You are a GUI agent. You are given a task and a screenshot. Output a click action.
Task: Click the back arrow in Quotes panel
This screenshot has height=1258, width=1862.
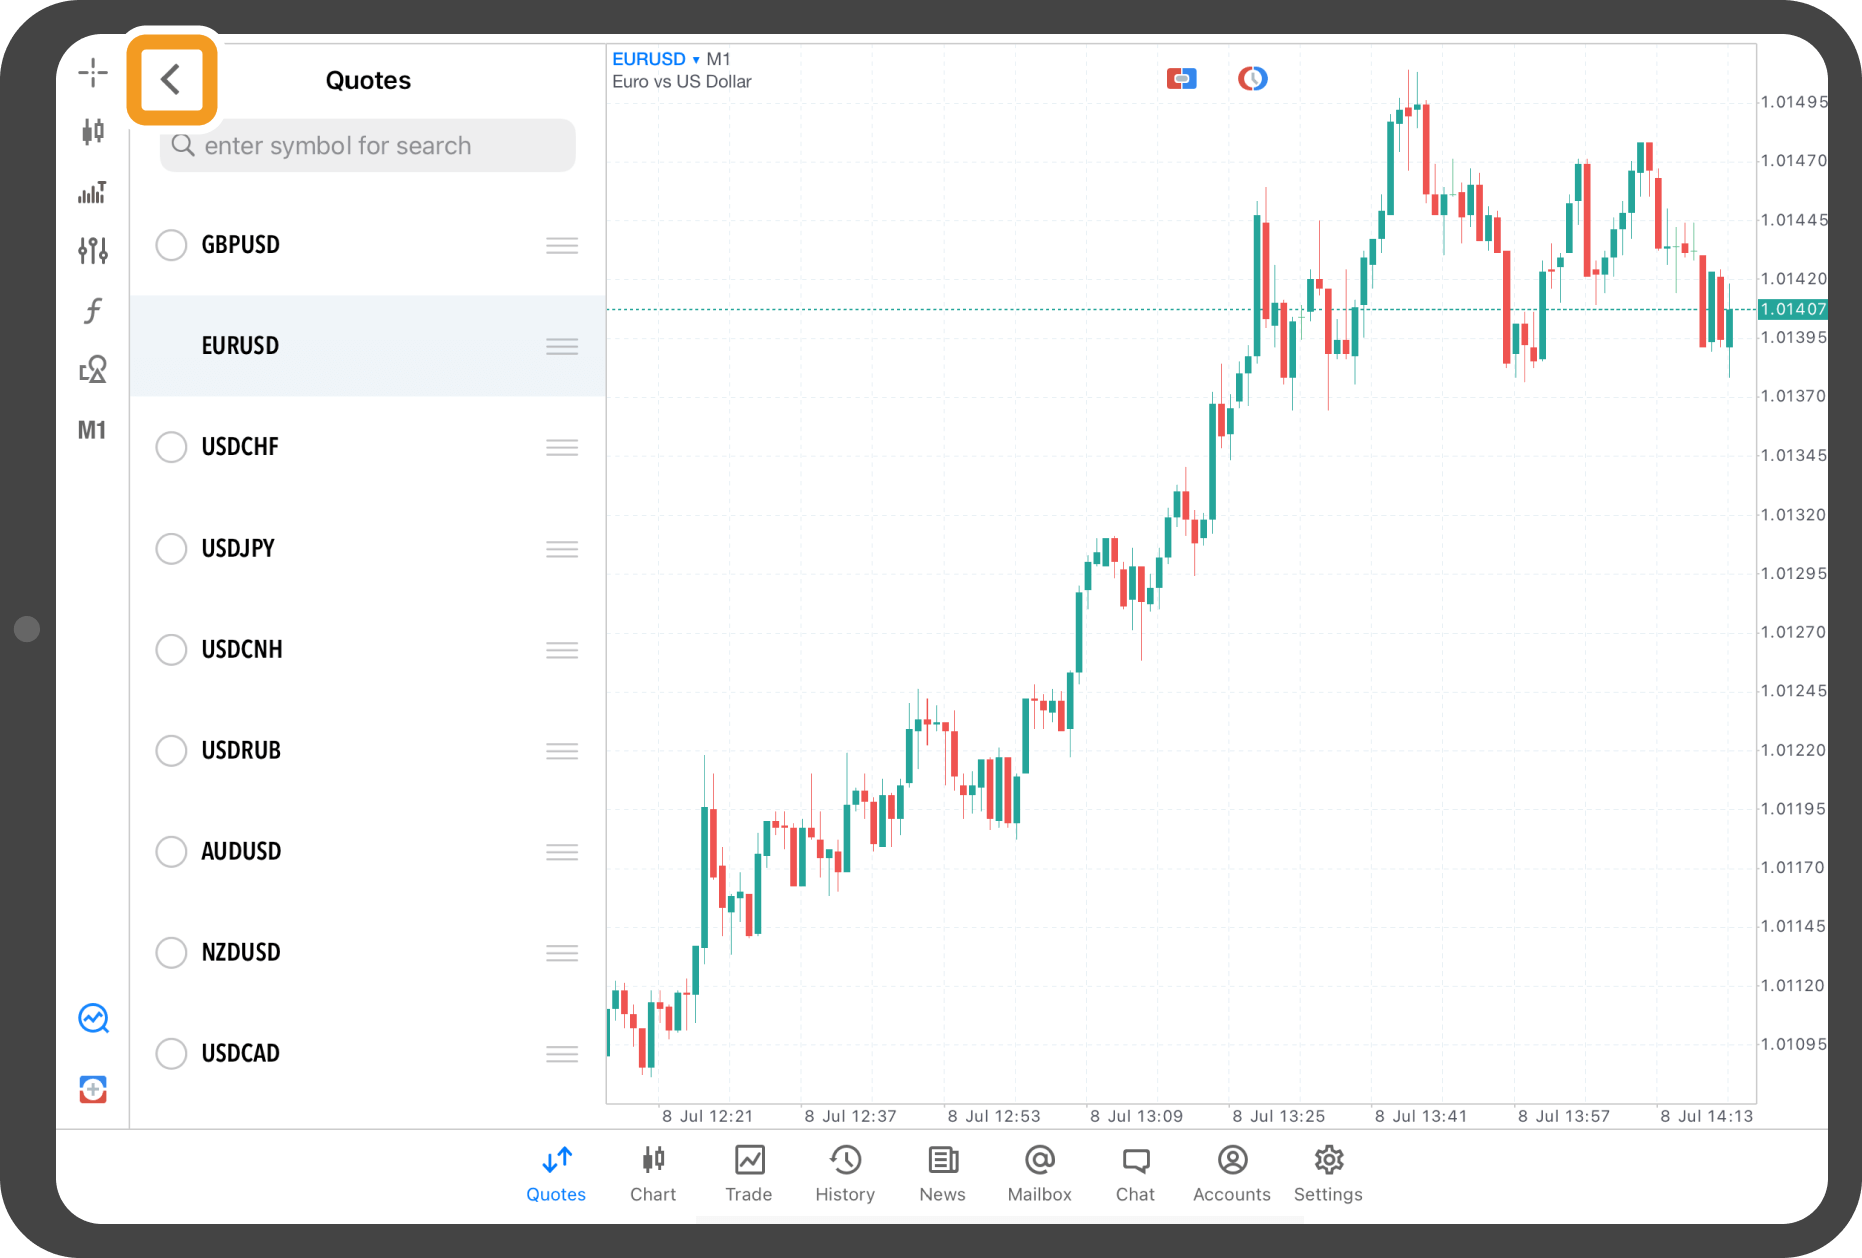pyautogui.click(x=171, y=80)
